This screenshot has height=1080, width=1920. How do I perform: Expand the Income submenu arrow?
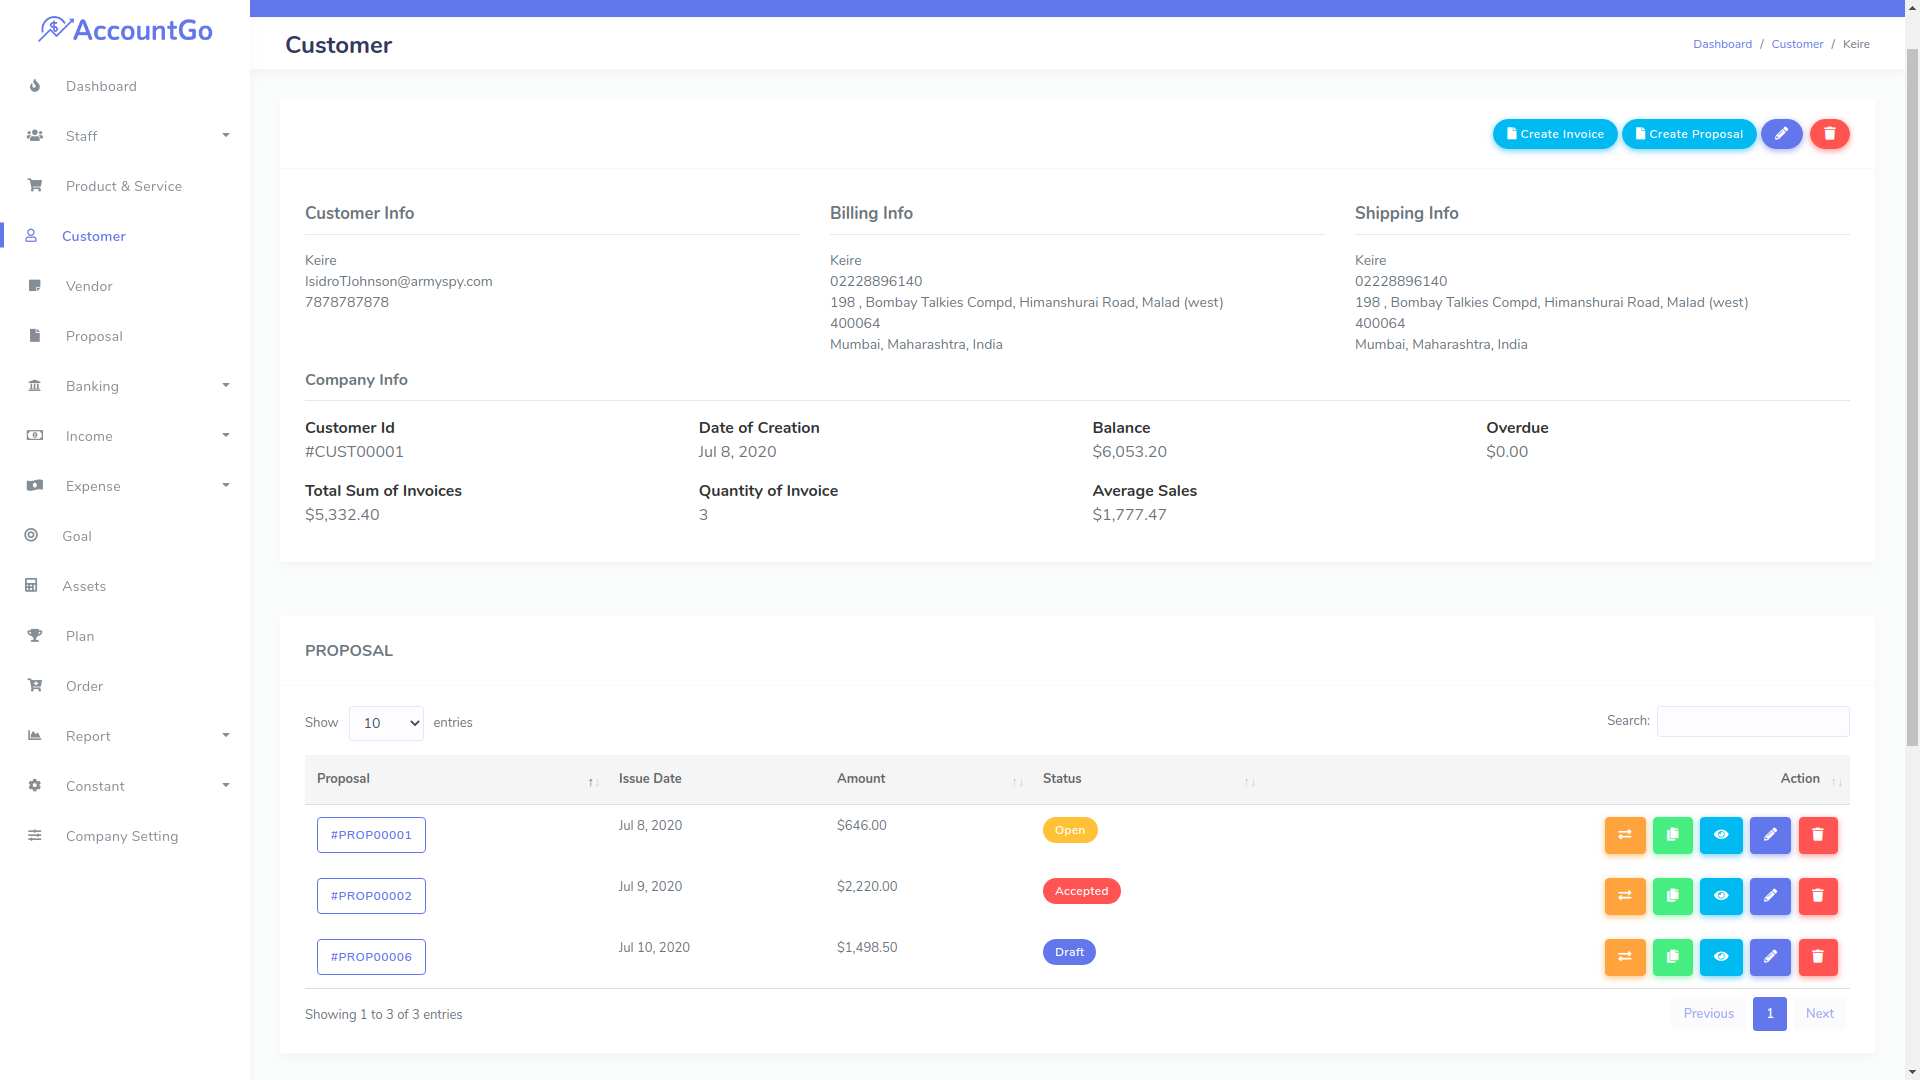click(x=226, y=435)
